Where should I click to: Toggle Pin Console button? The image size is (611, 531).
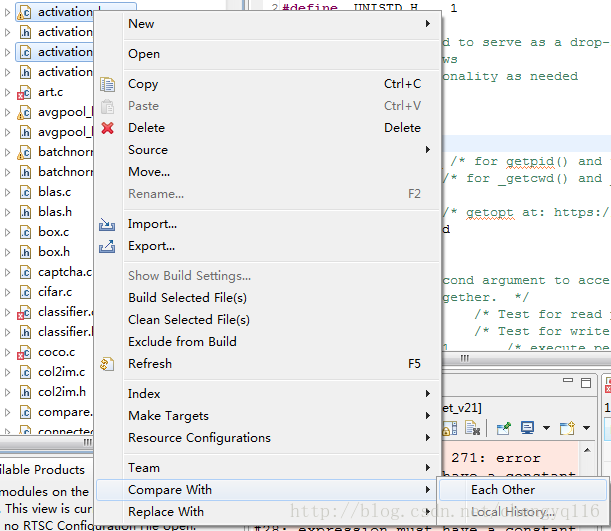(x=503, y=428)
